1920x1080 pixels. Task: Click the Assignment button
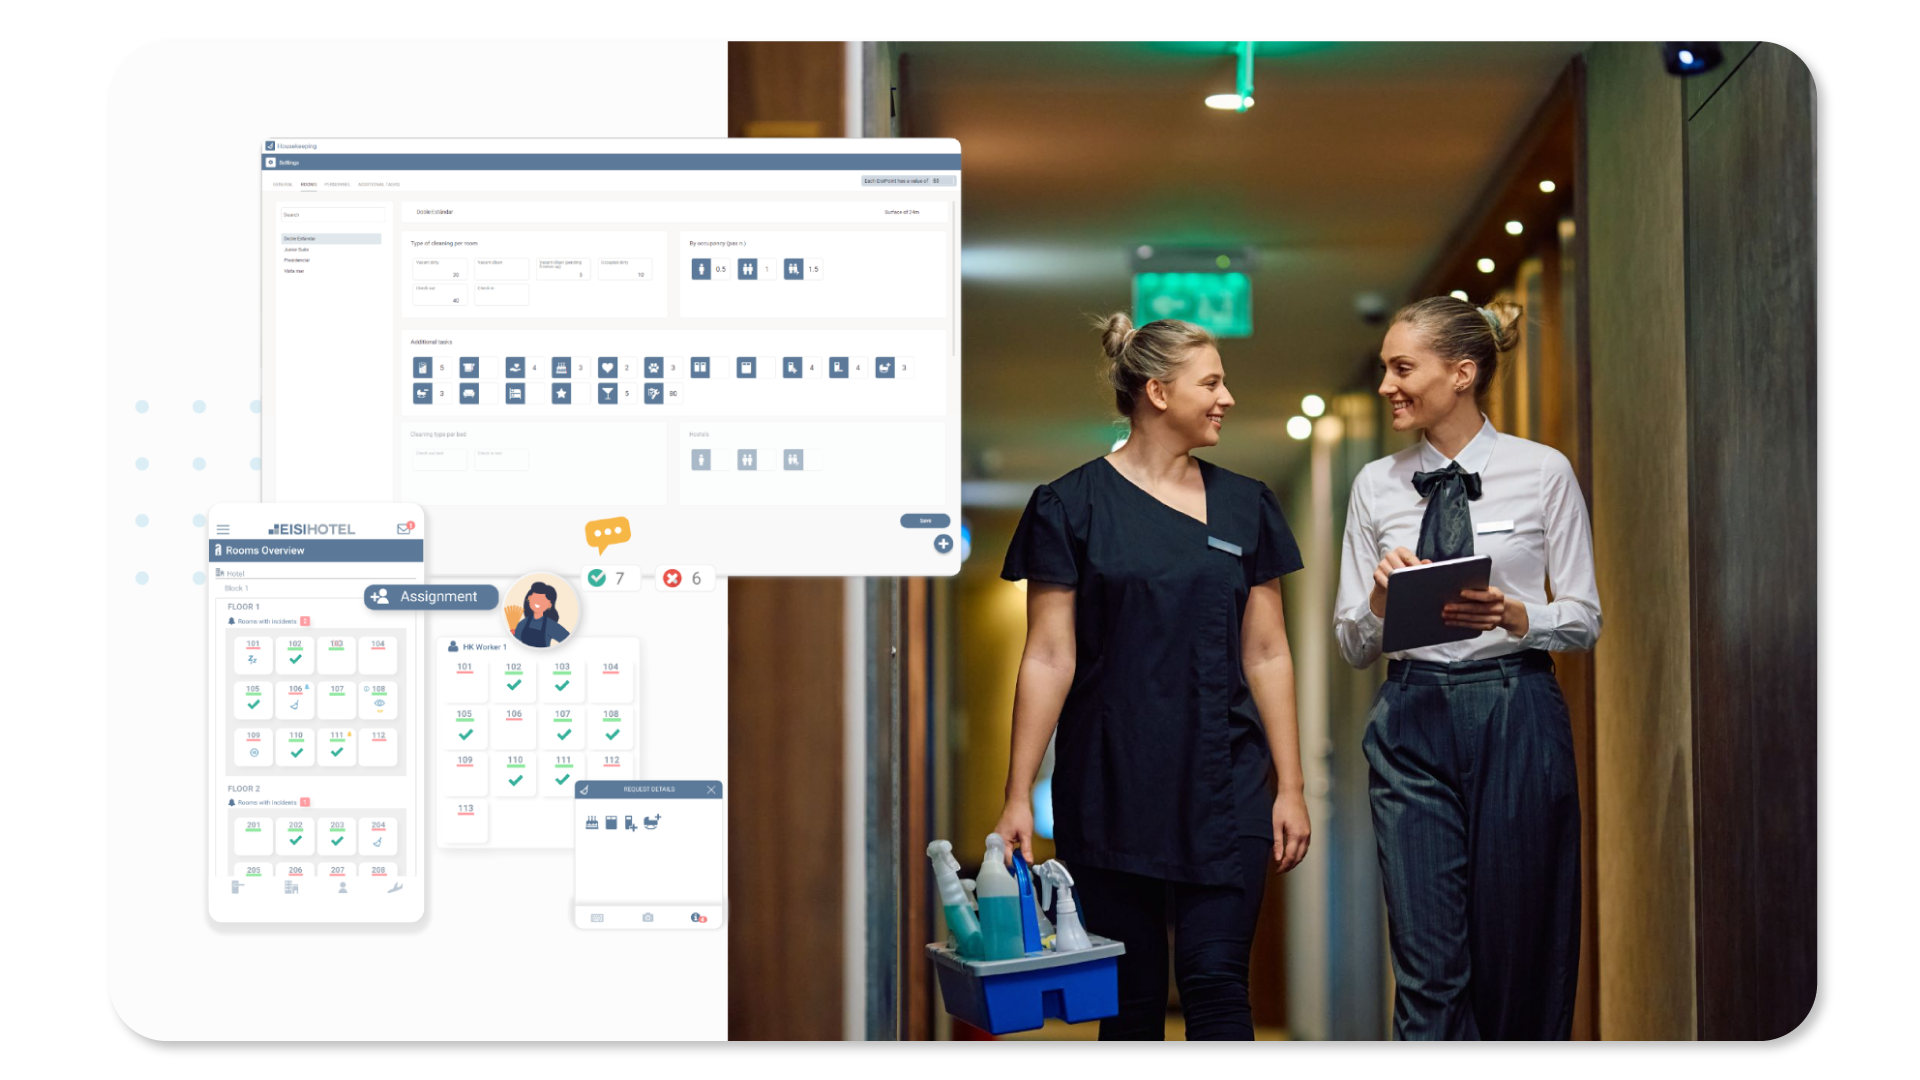coord(430,597)
